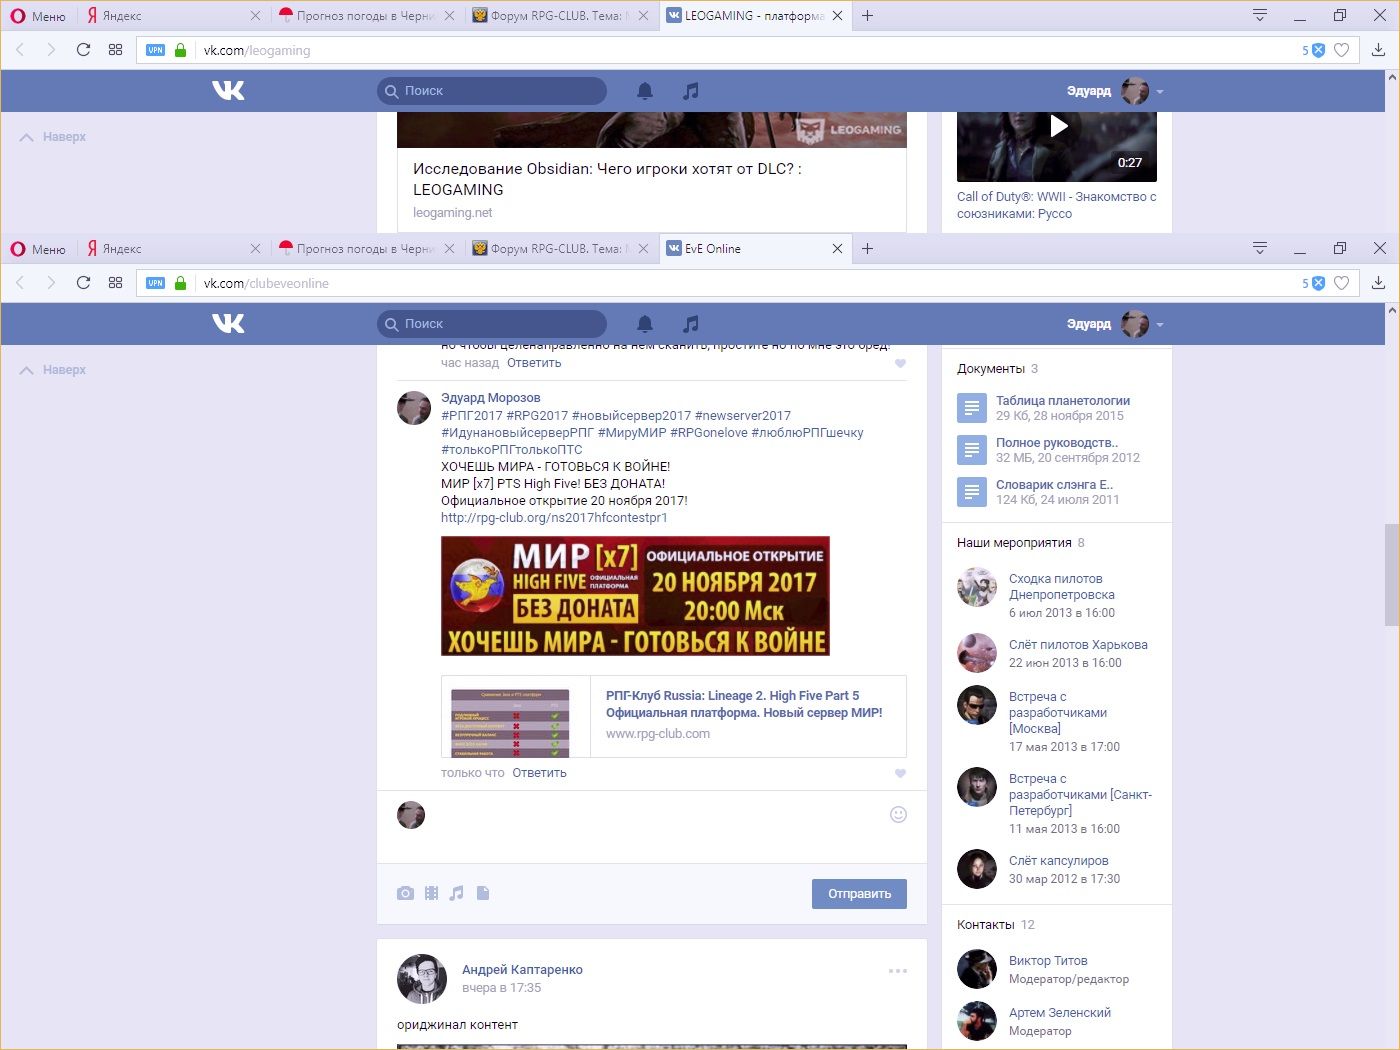
Task: Toggle the VPN badge in EvE Online window
Action: pos(155,283)
